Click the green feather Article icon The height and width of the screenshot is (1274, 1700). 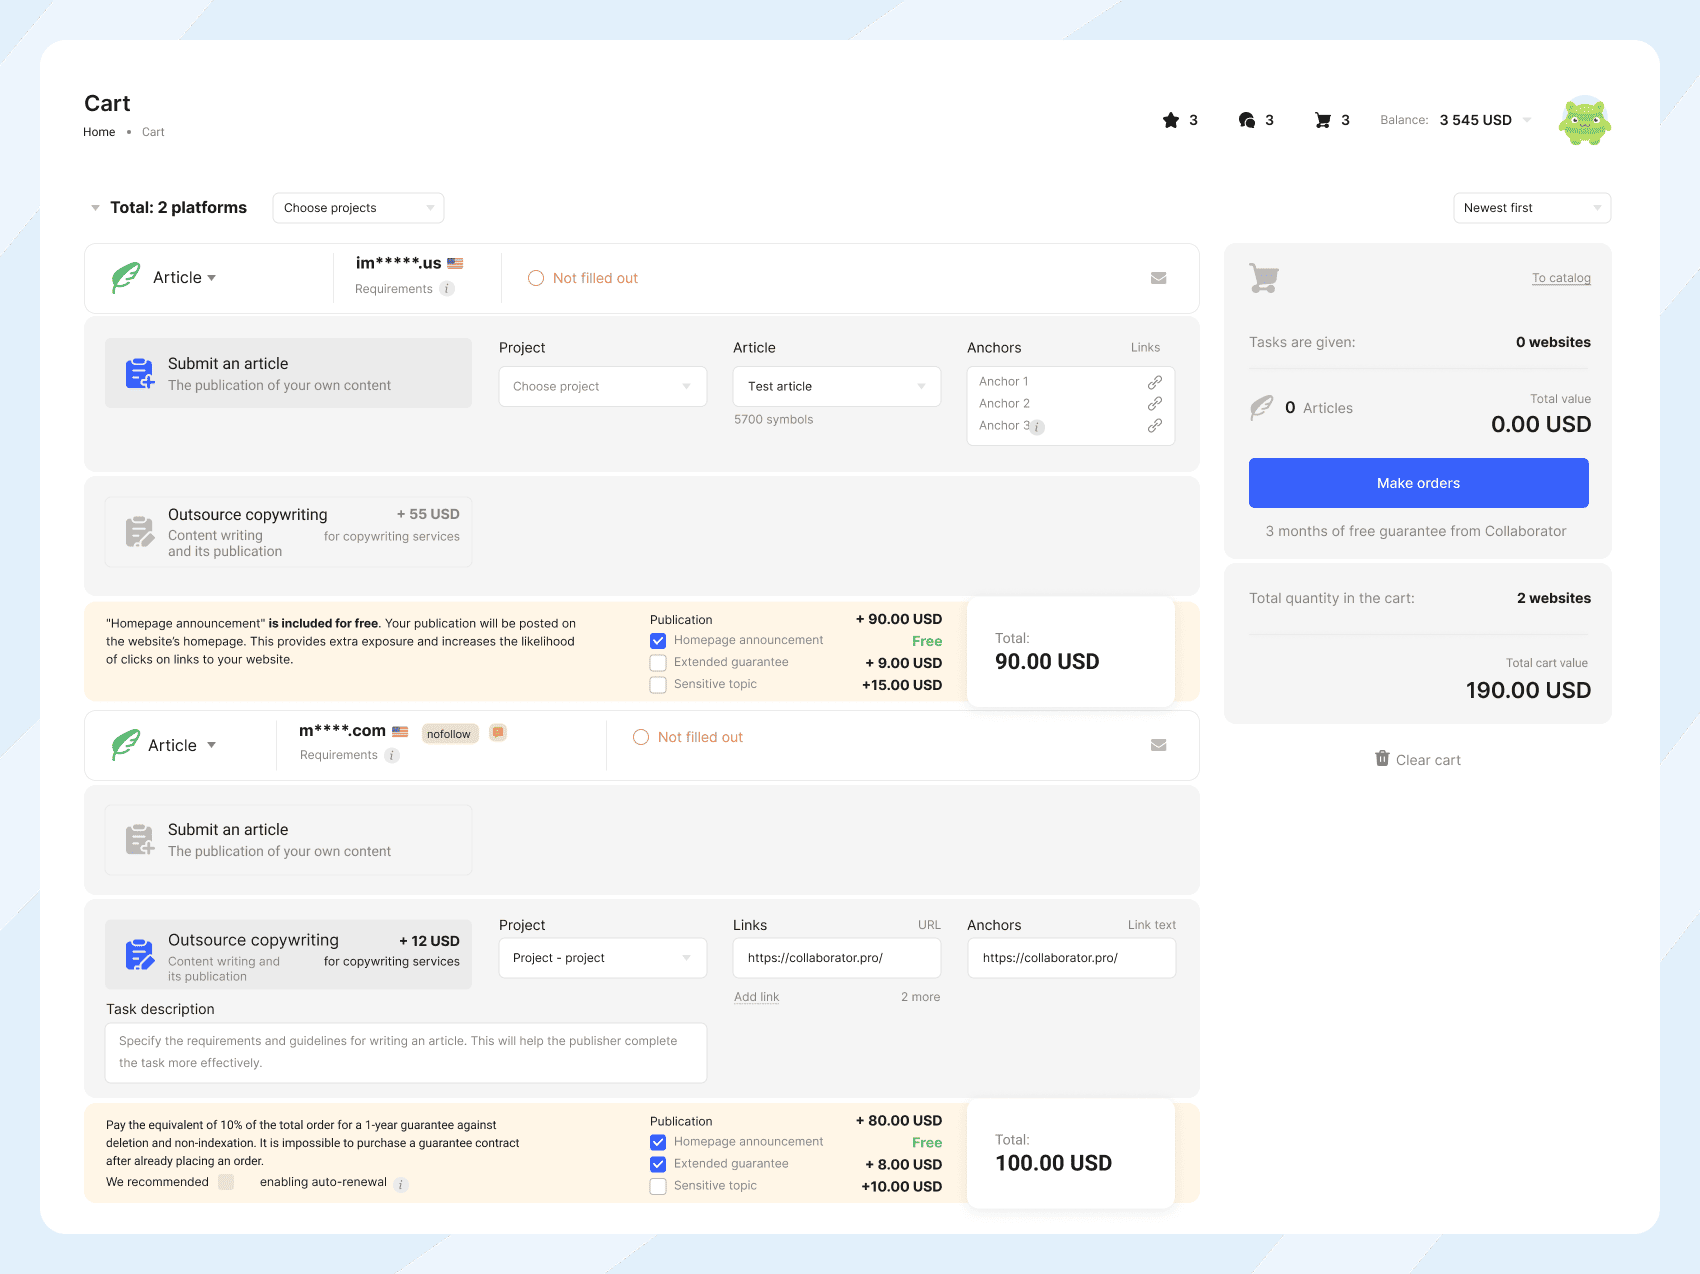(126, 277)
